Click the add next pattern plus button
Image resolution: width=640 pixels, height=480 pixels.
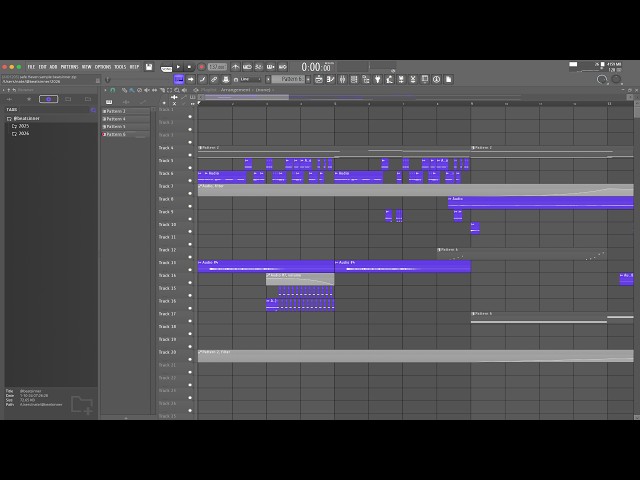[308, 79]
